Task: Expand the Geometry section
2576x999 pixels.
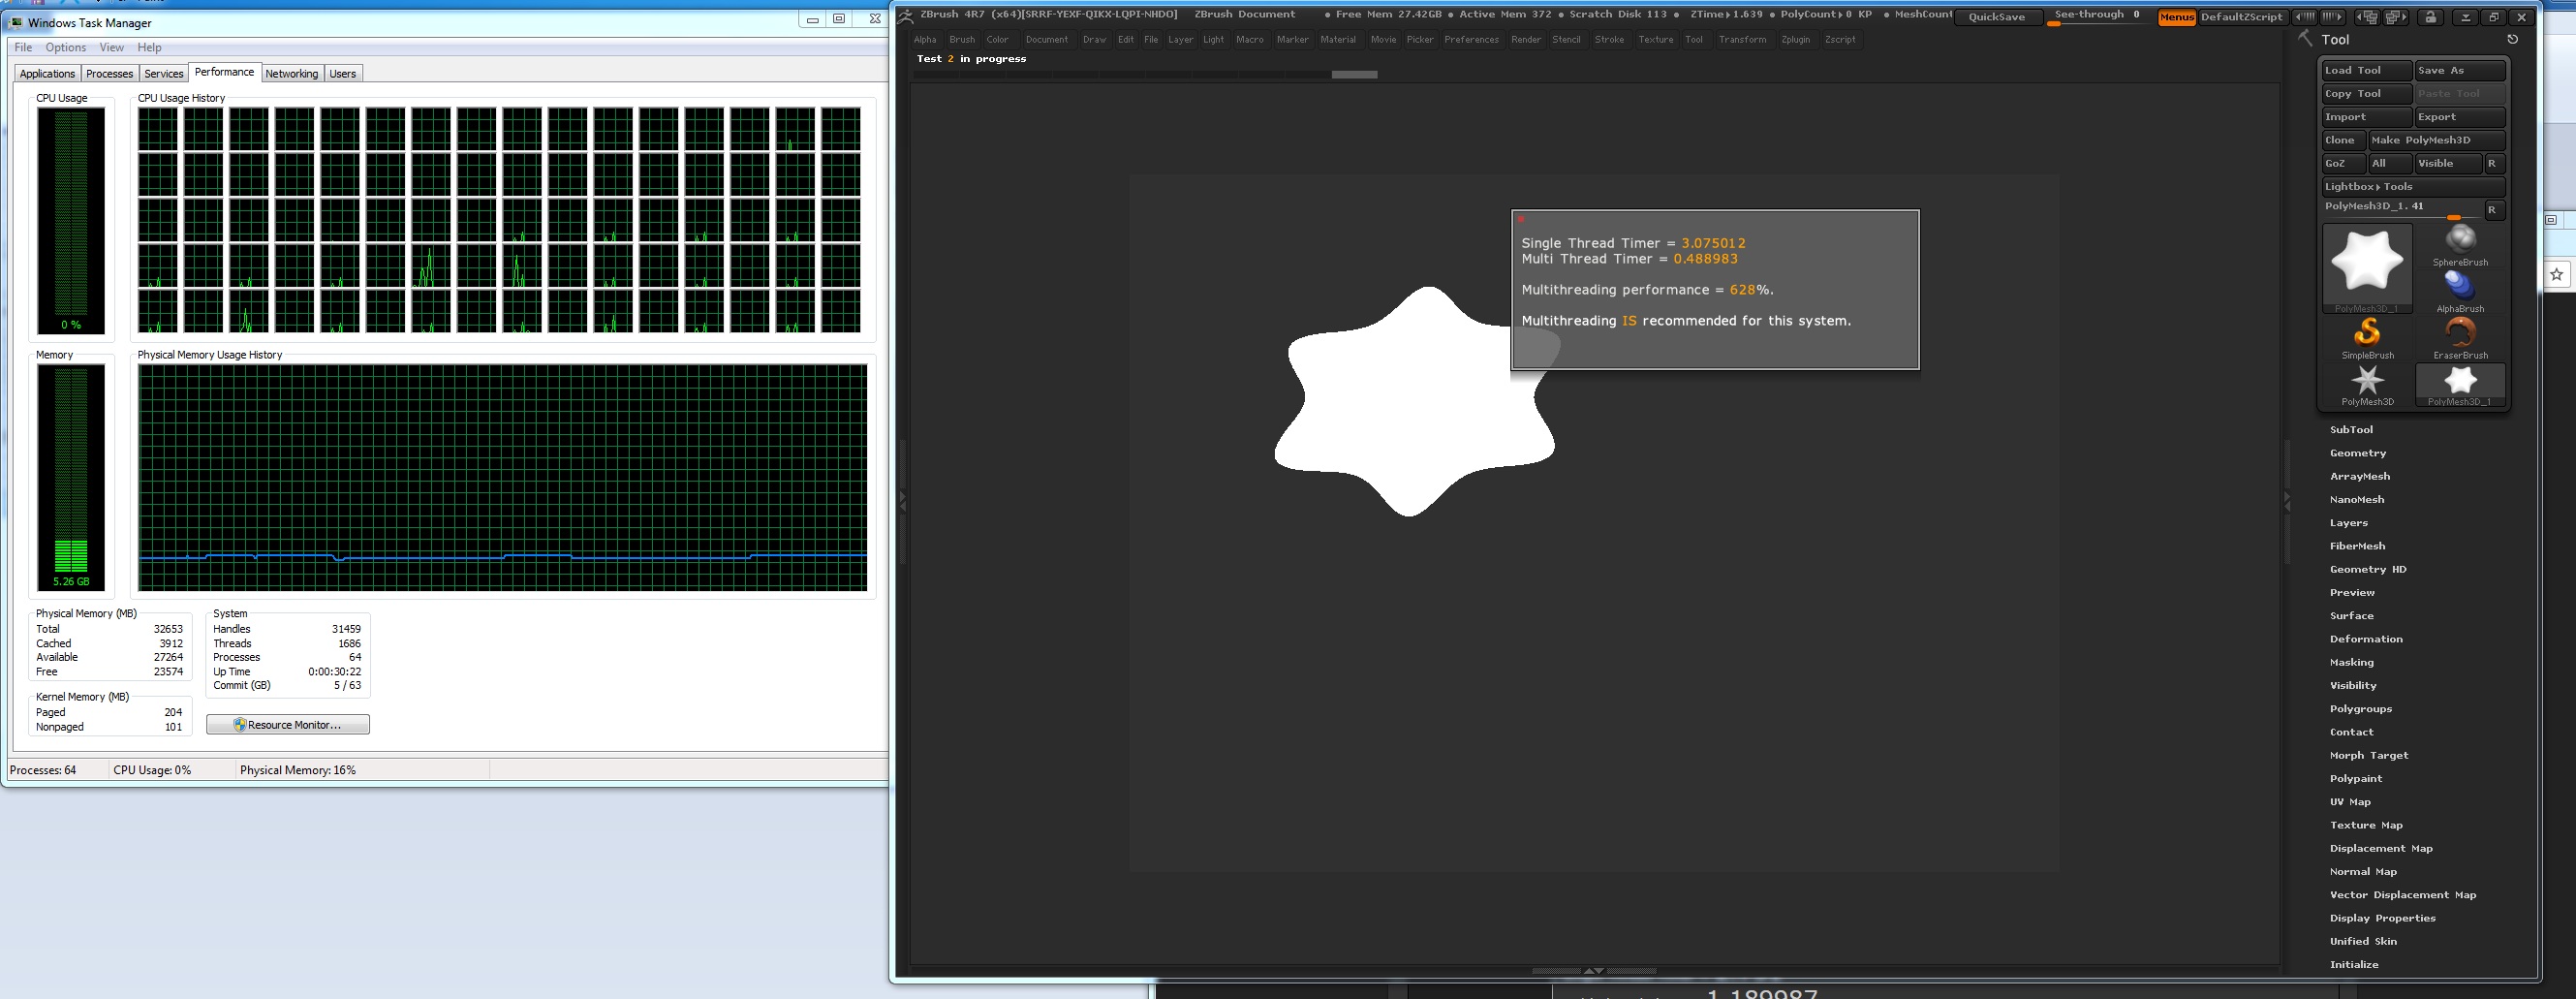Action: pyautogui.click(x=2357, y=453)
